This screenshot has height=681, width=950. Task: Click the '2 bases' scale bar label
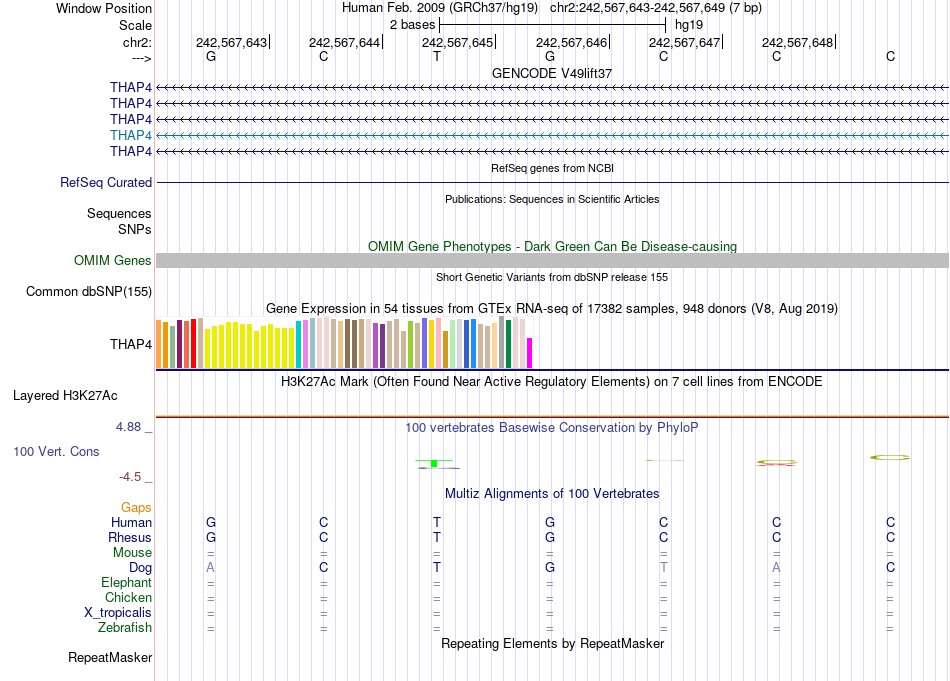coord(412,25)
